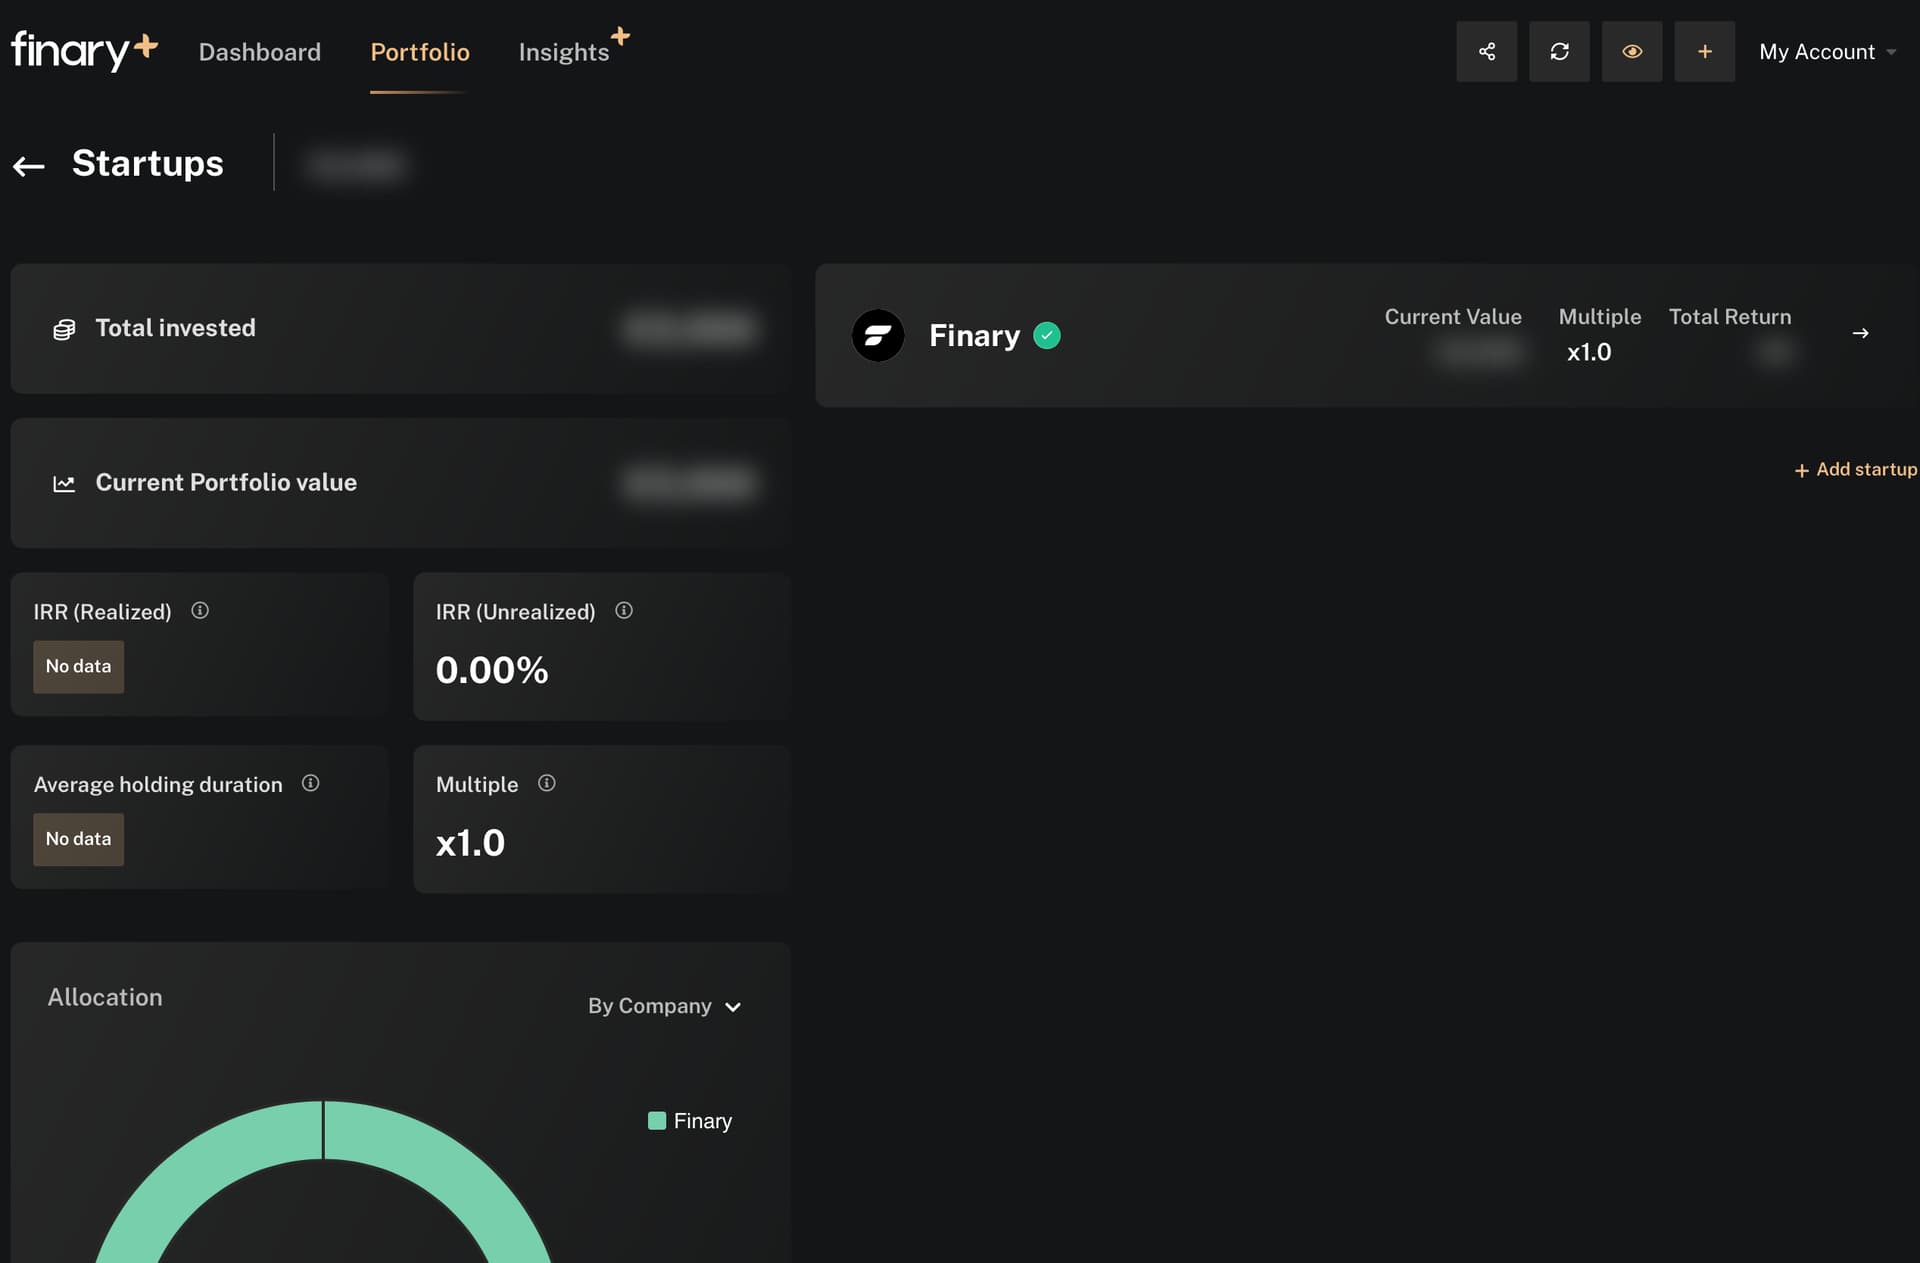Click the IRR (Realized) info icon
The image size is (1920, 1263).
pos(200,610)
